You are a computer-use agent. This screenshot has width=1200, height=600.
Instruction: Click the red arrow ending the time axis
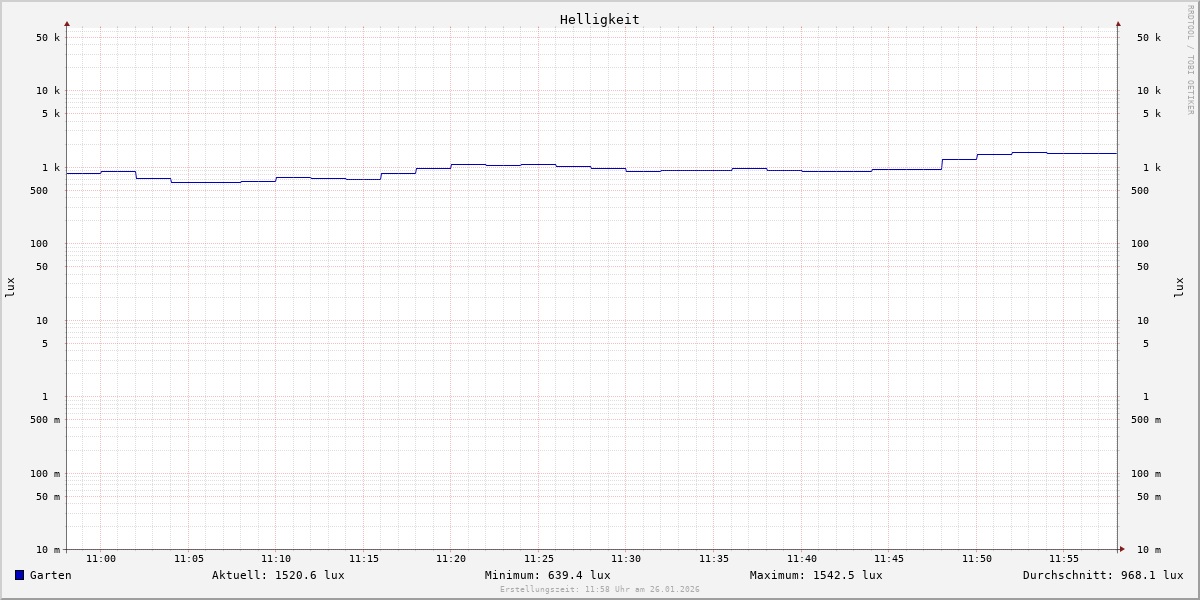coord(1122,548)
